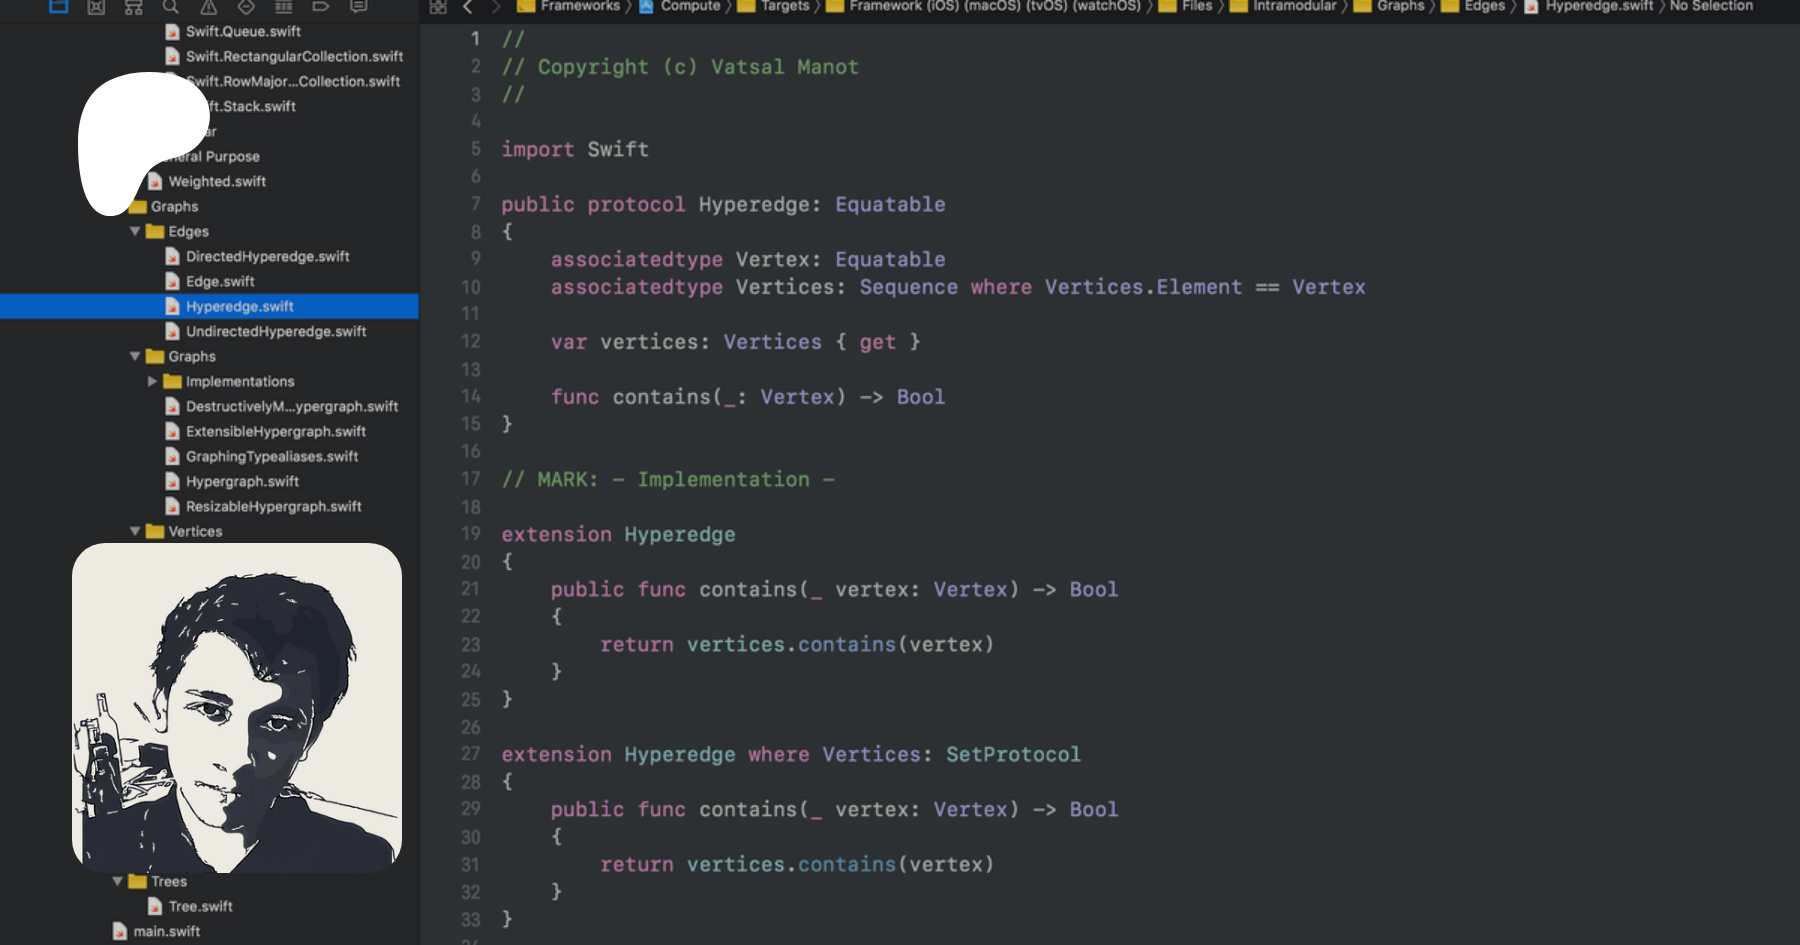Open the Breakpoint navigator icon

tap(321, 6)
